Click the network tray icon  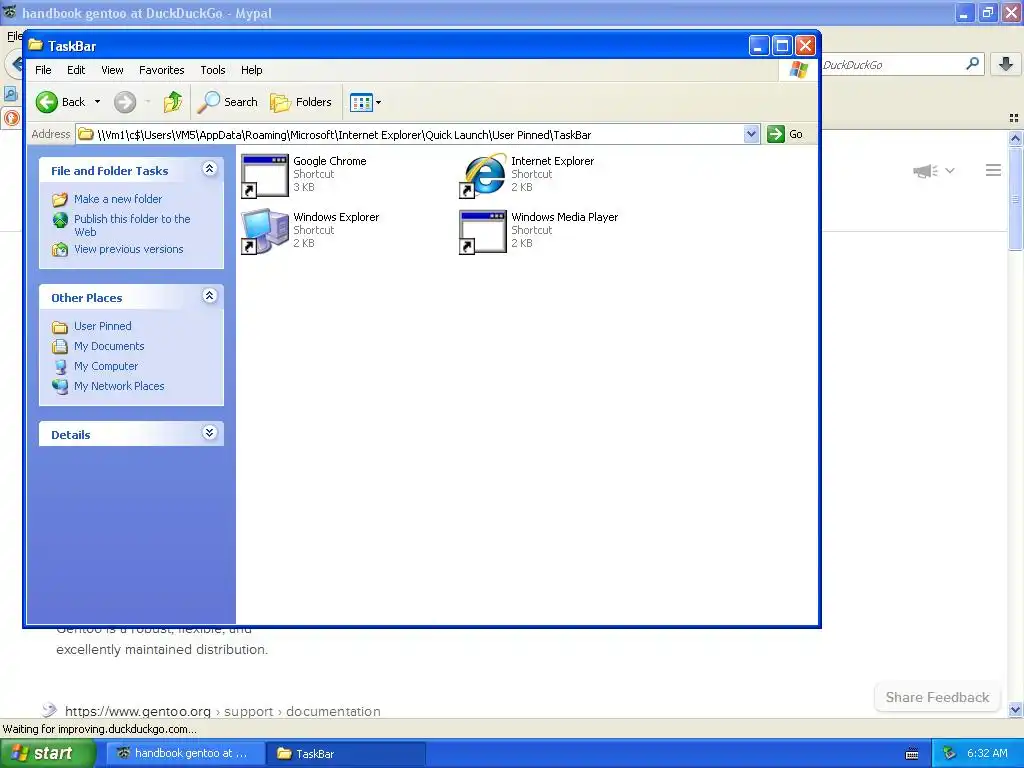coord(950,754)
